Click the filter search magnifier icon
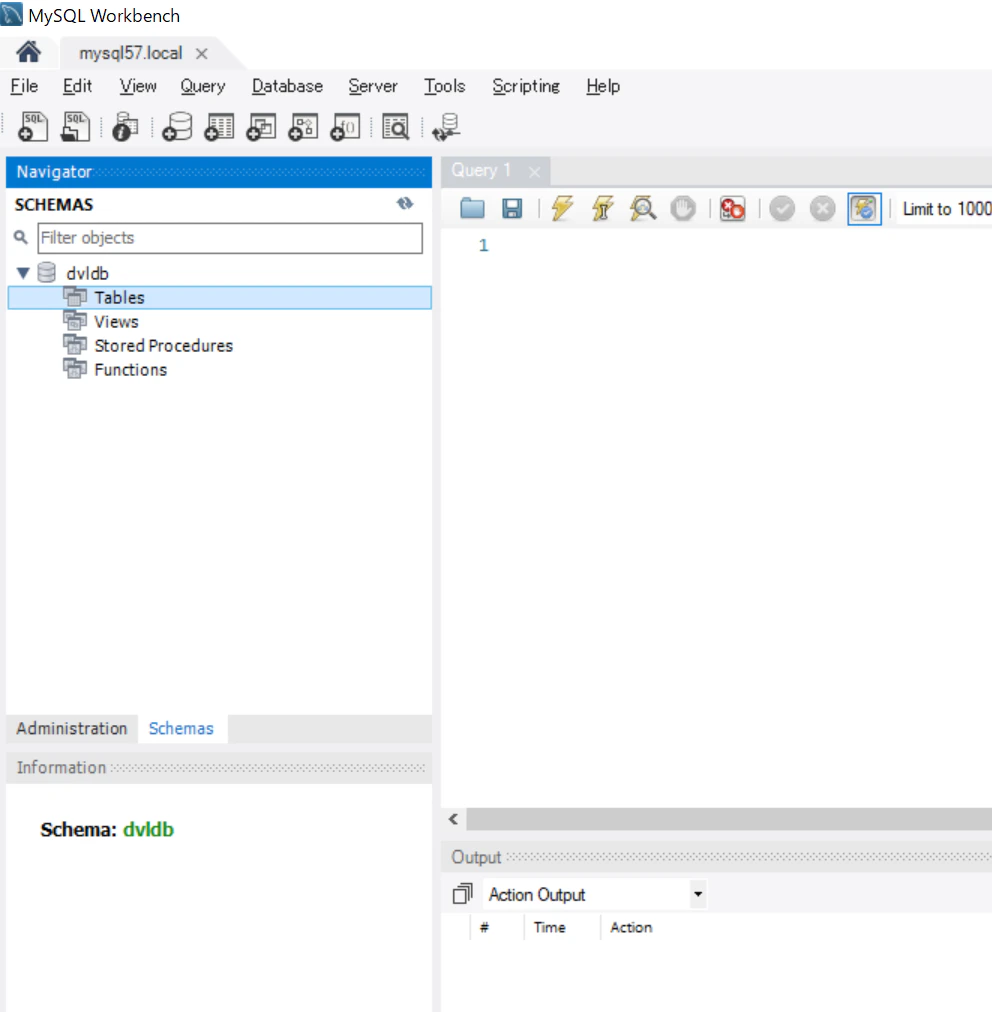 pyautogui.click(x=21, y=238)
